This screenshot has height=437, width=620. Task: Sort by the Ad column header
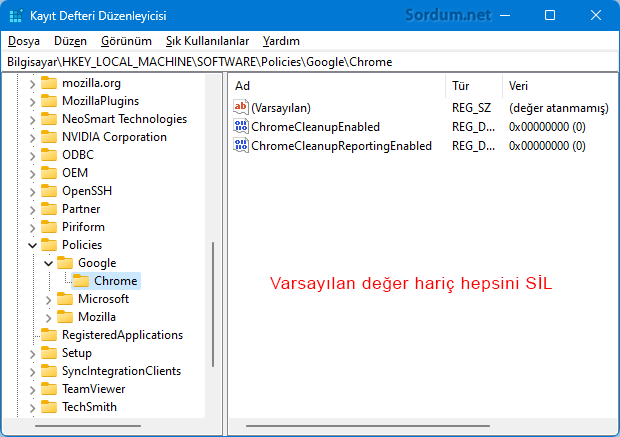coord(338,86)
